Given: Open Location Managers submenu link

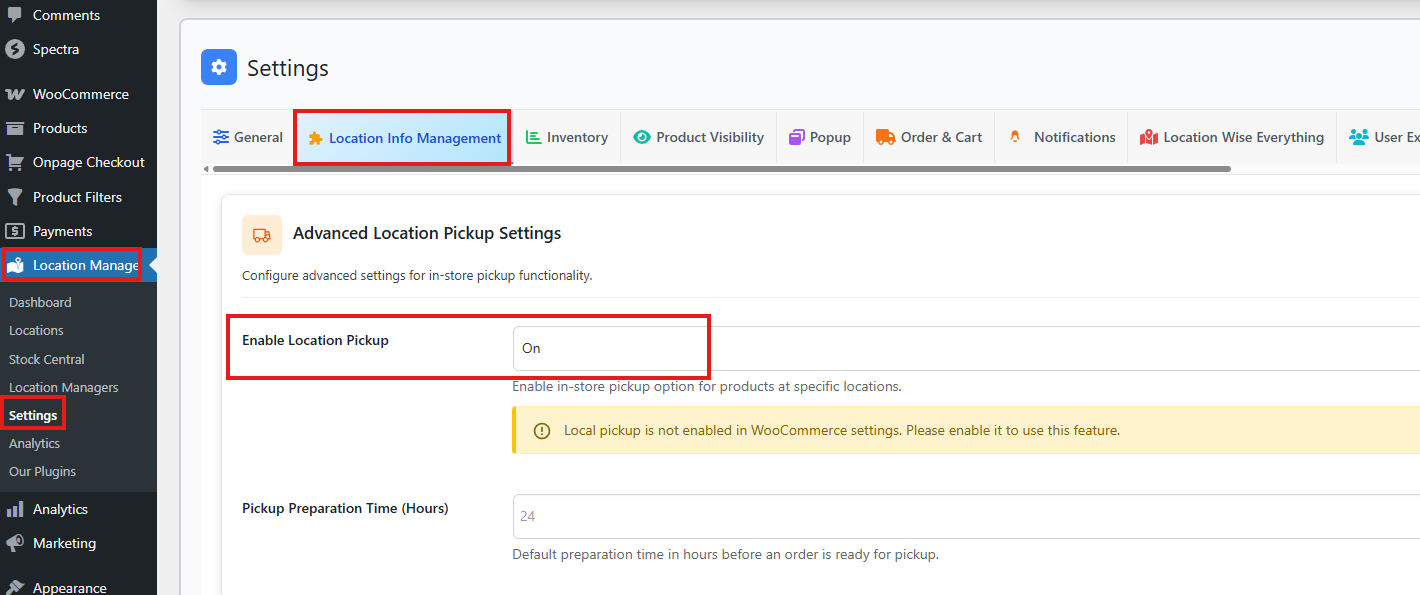Looking at the screenshot, I should click(x=63, y=387).
